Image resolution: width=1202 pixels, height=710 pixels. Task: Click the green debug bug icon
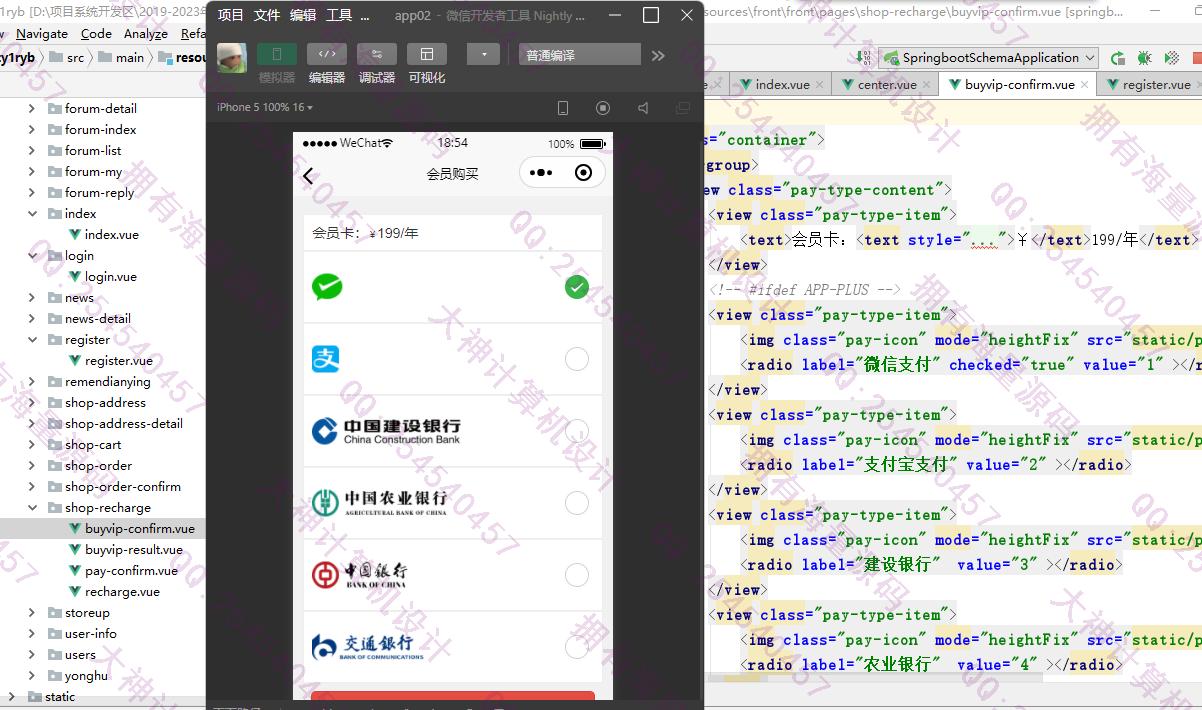click(1144, 59)
